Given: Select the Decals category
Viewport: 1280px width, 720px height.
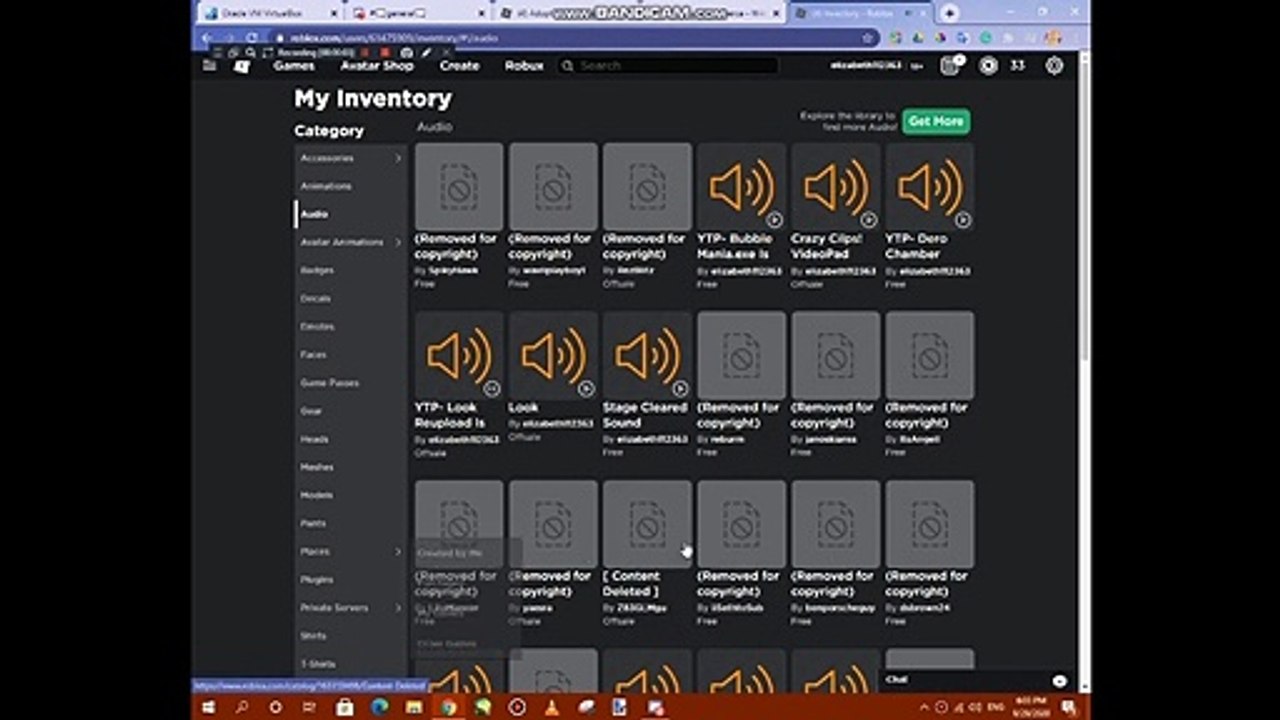Looking at the screenshot, I should click(316, 298).
